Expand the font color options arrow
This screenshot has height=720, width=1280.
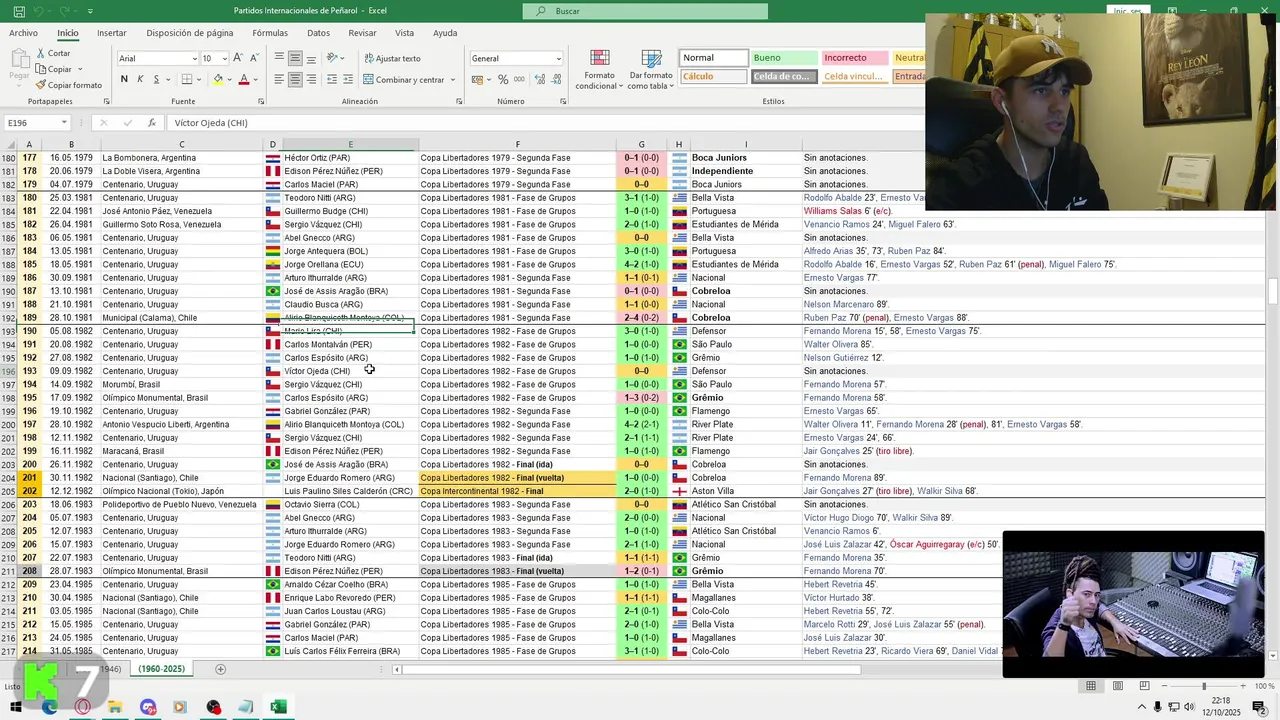point(256,79)
